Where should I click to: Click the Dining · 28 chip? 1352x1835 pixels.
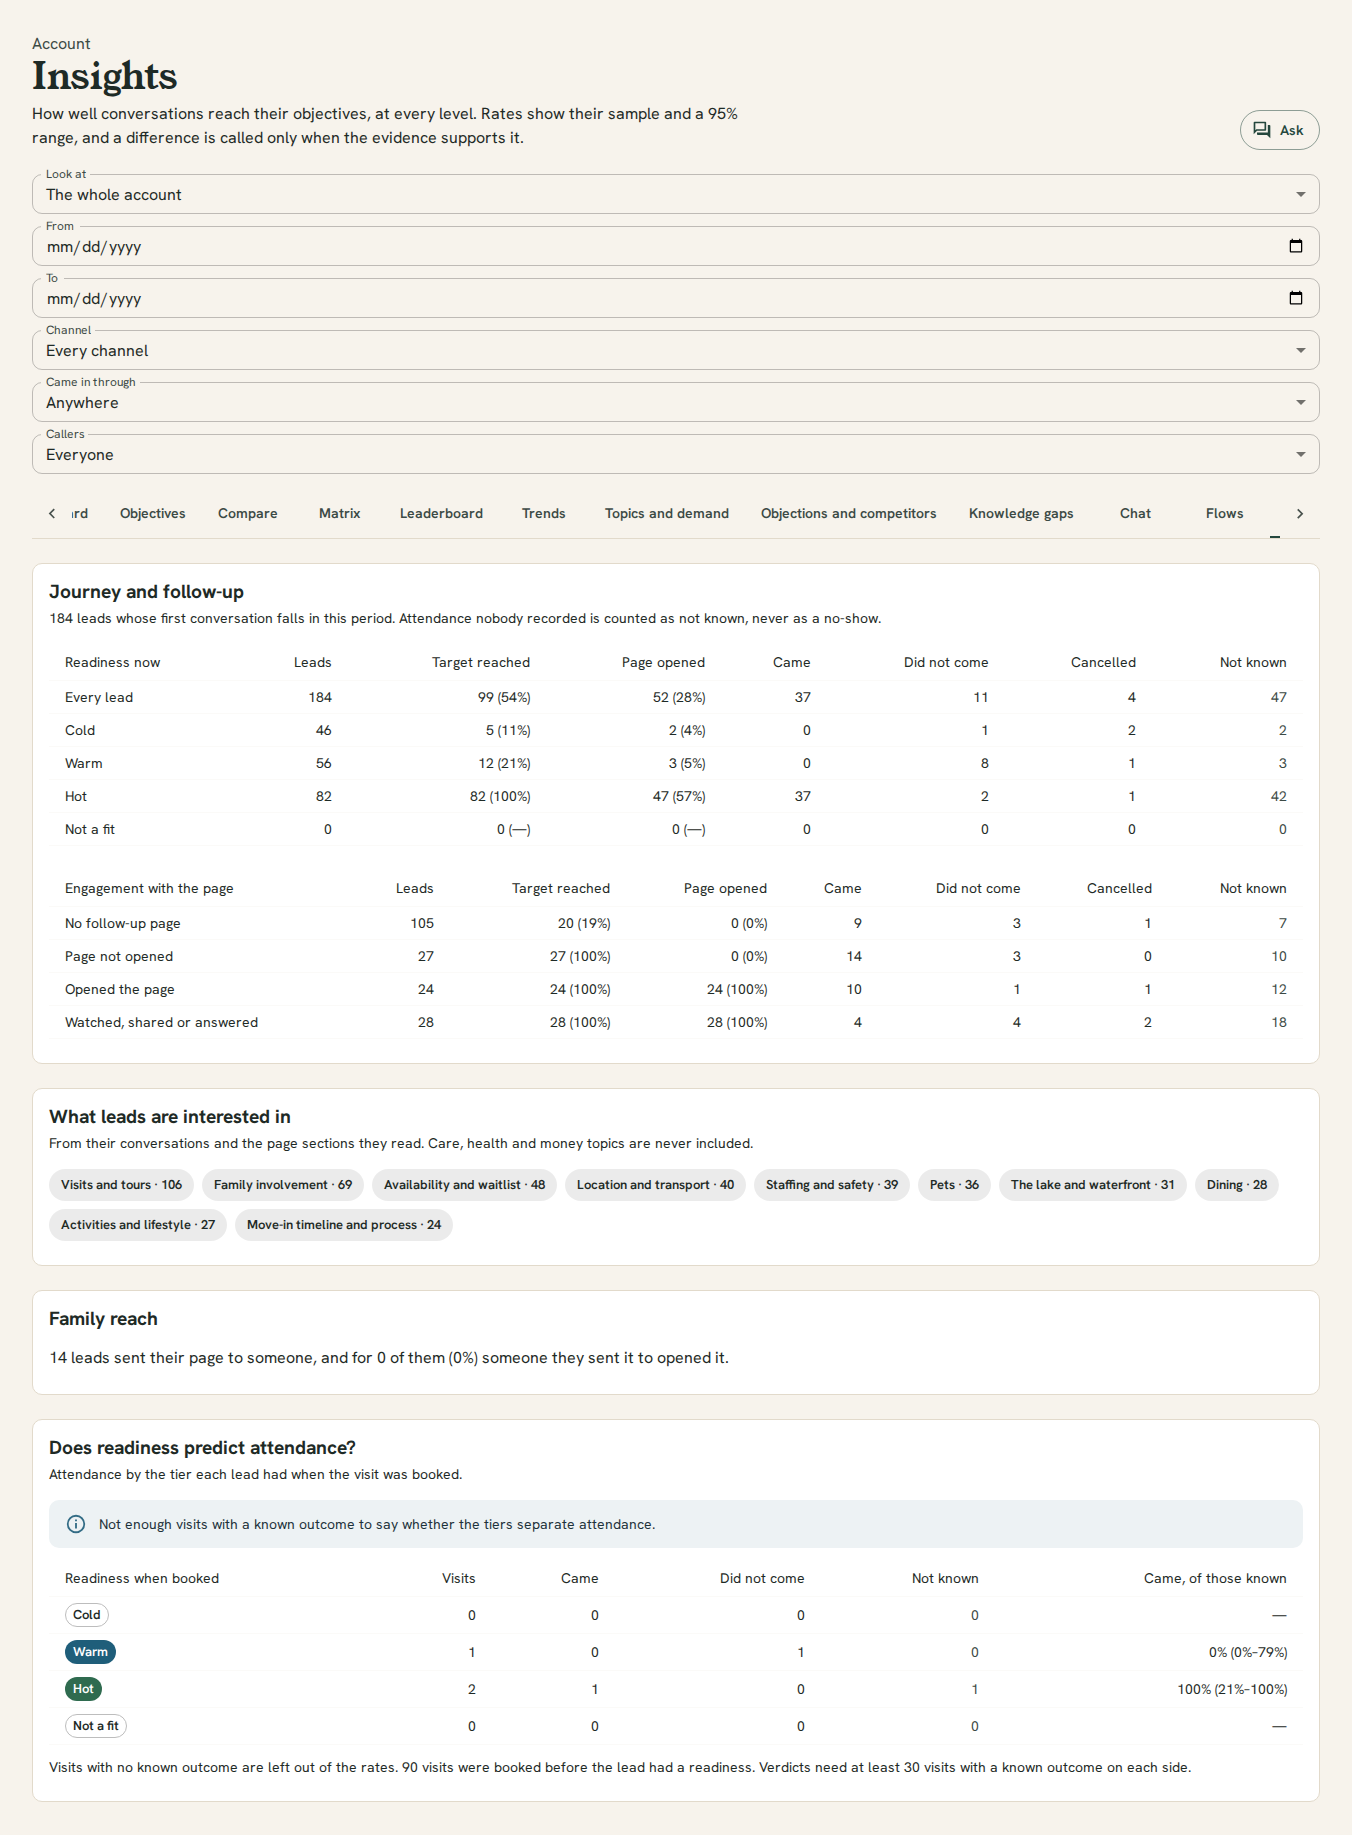(1237, 1185)
